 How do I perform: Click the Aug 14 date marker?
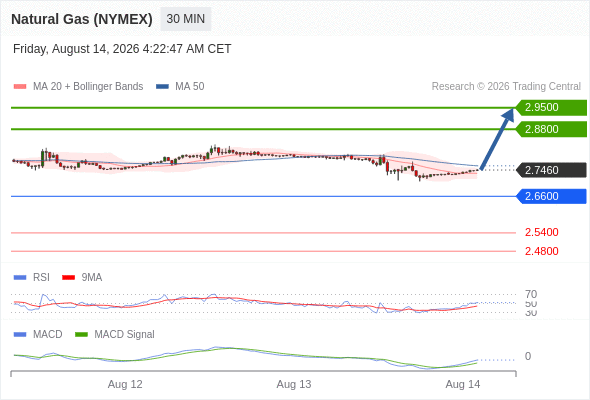[463, 384]
